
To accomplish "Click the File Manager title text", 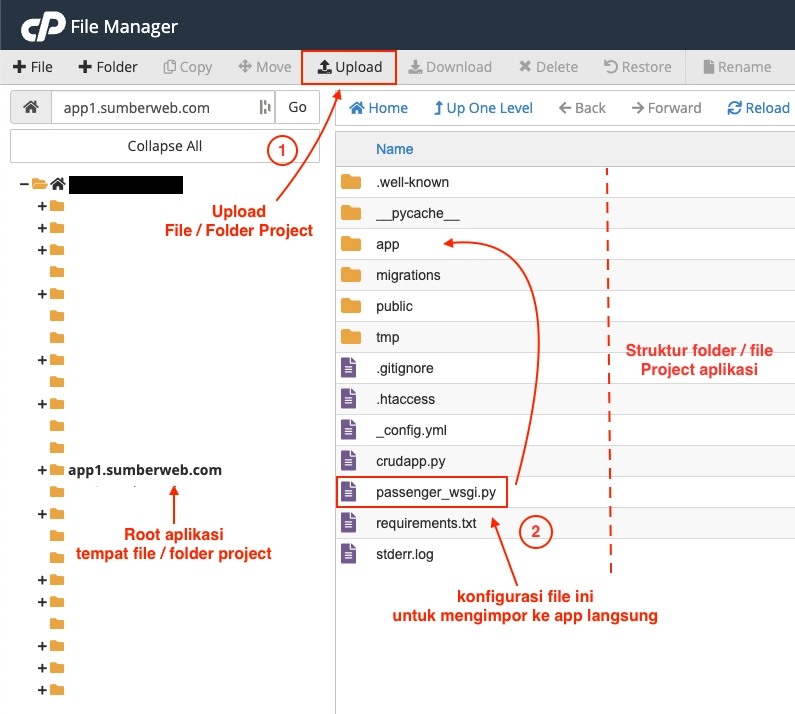I will pos(124,27).
